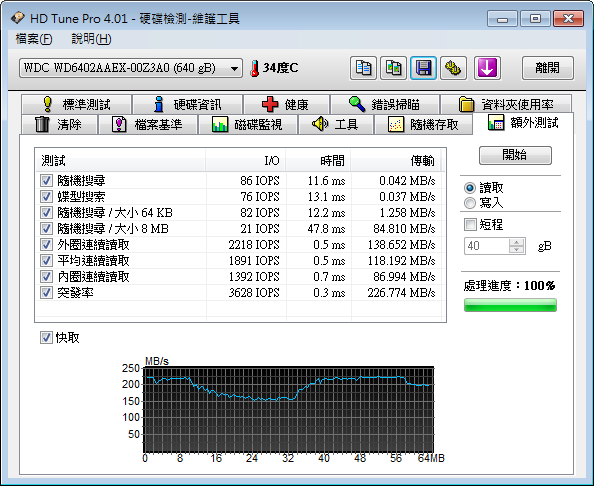Click the folder icon on 資料夾使用率 tab
The height and width of the screenshot is (486, 594).
tap(466, 104)
